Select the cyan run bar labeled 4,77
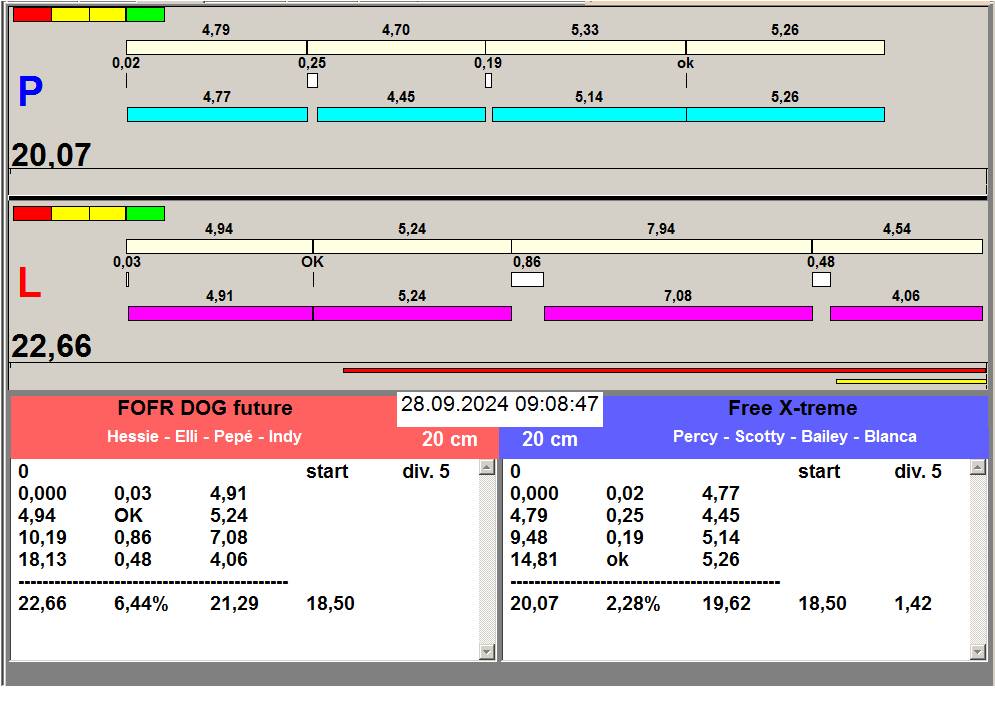Screen dimensions: 995x716 (x=217, y=115)
